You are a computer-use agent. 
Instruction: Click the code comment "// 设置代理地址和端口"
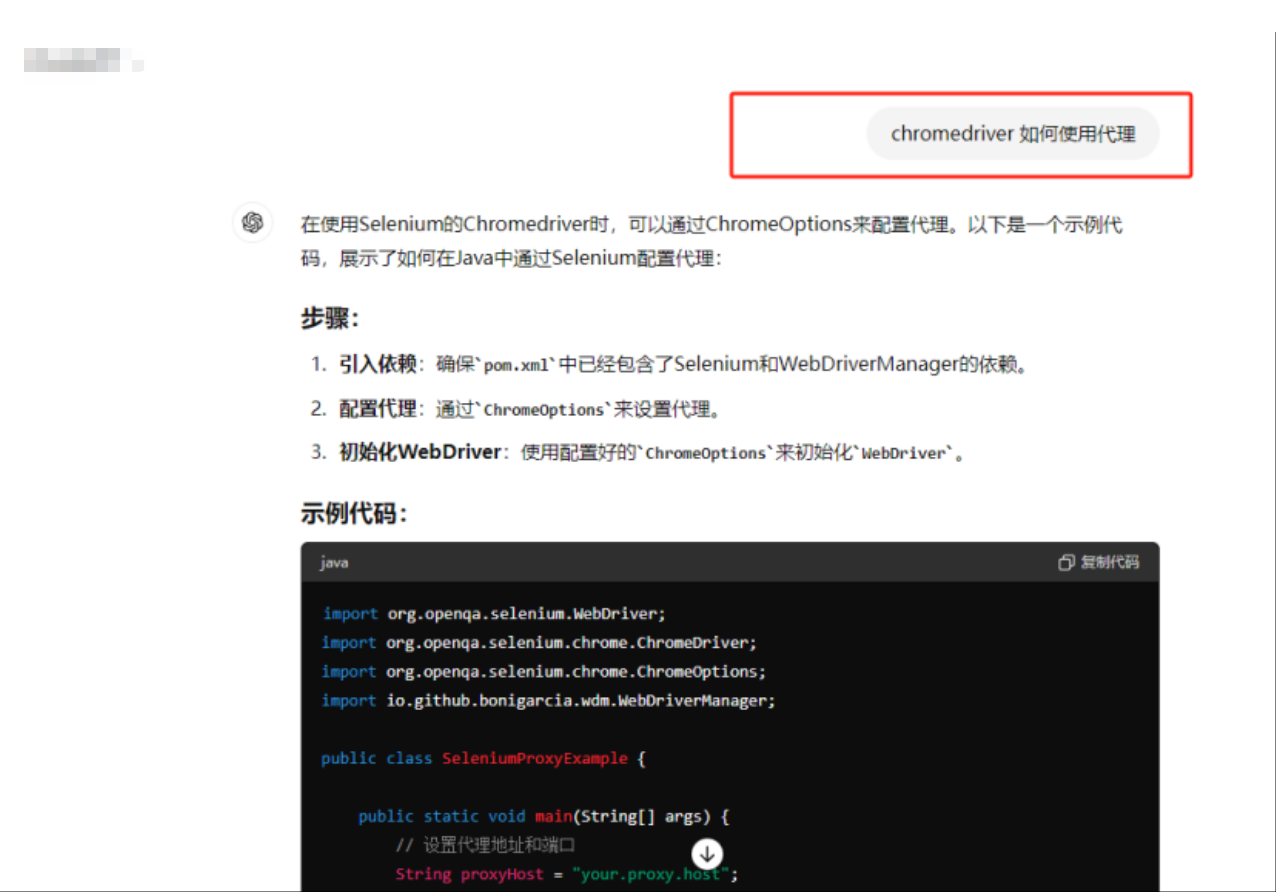tap(484, 845)
